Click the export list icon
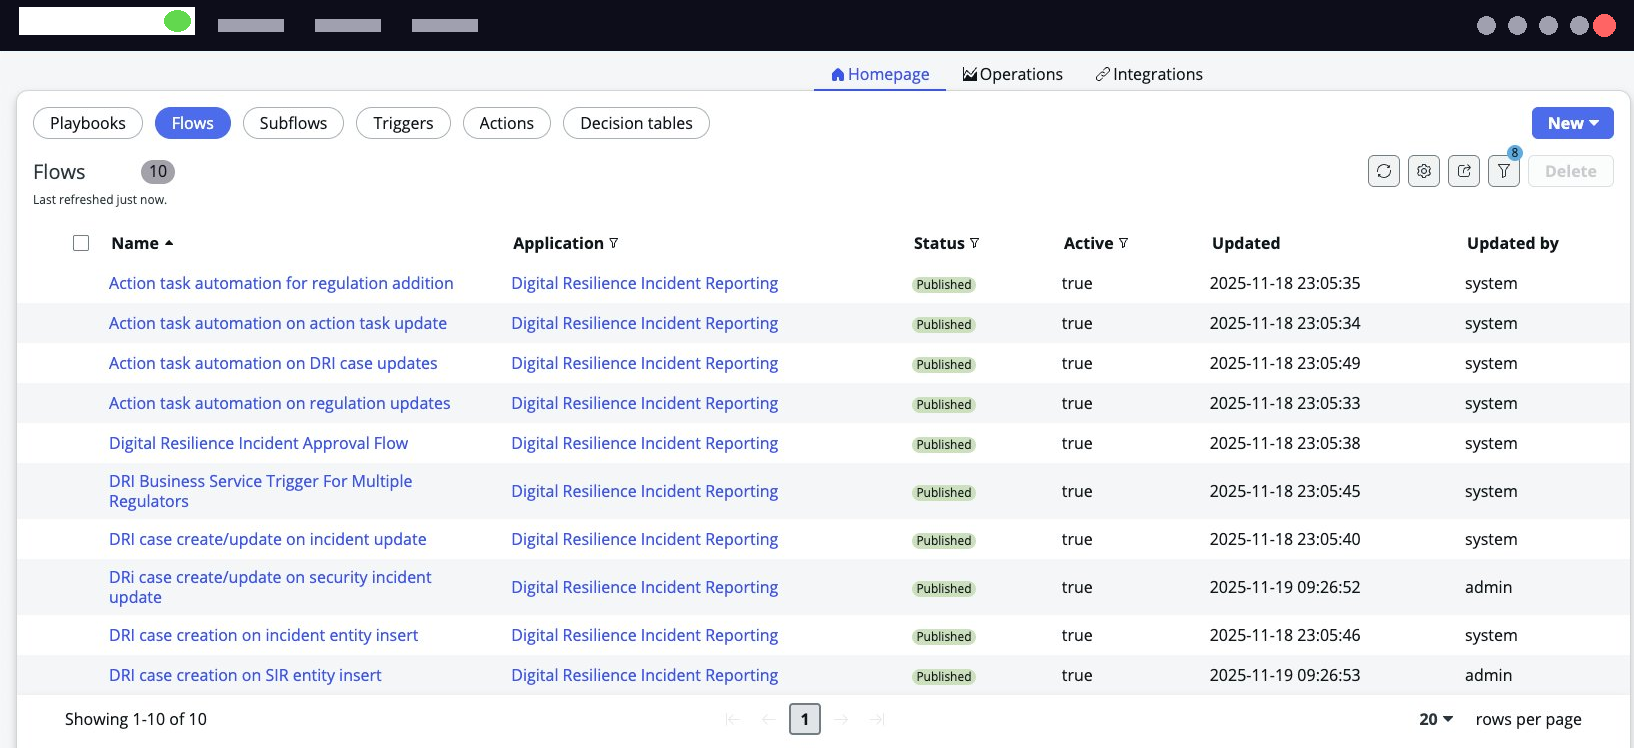Viewport: 1634px width, 748px height. (x=1464, y=171)
